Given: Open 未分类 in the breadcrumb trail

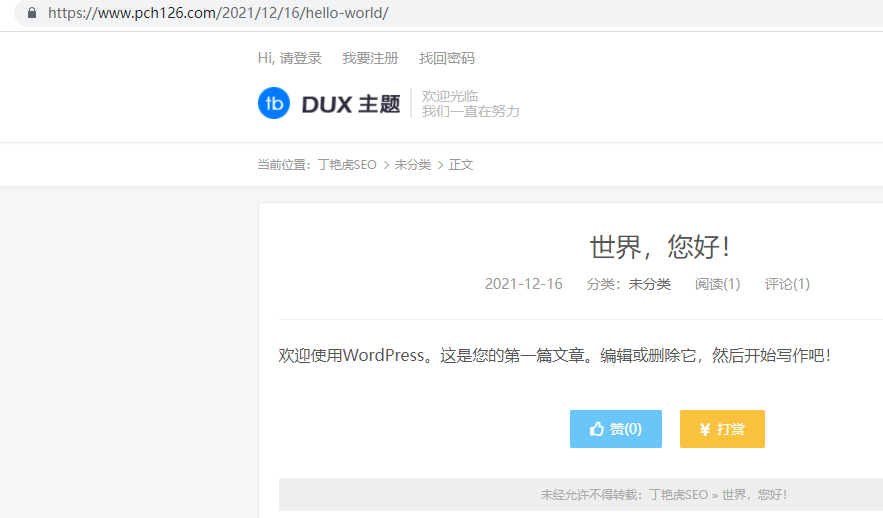Looking at the screenshot, I should click(413, 165).
